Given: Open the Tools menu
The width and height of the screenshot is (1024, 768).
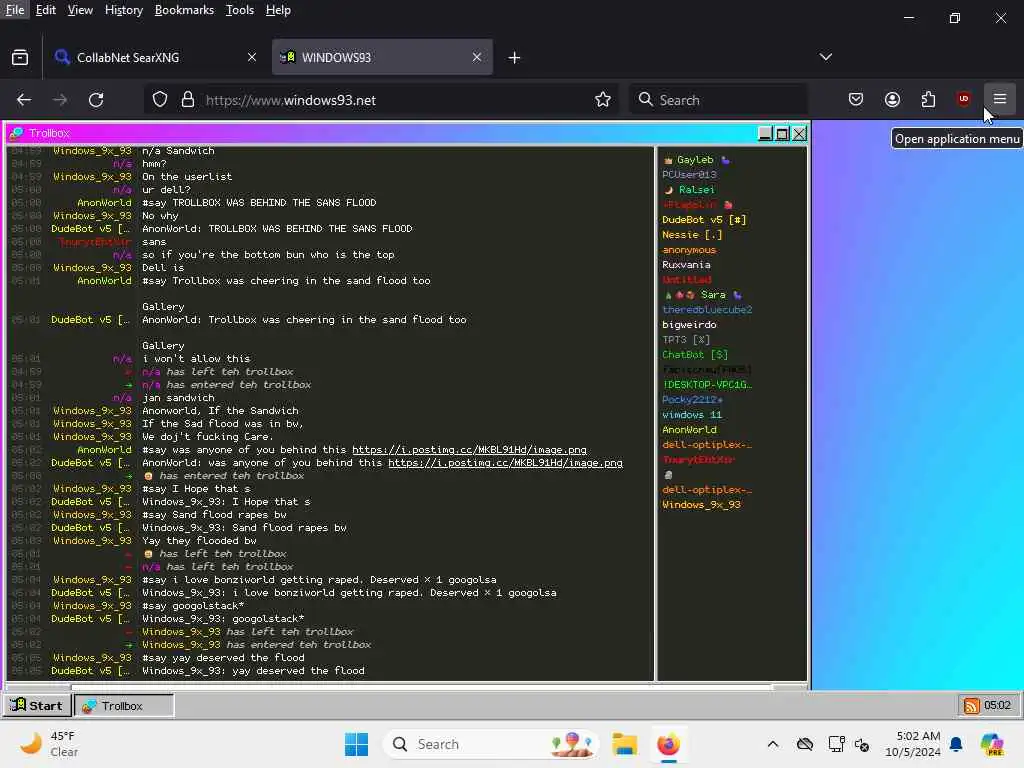Looking at the screenshot, I should coord(240,10).
